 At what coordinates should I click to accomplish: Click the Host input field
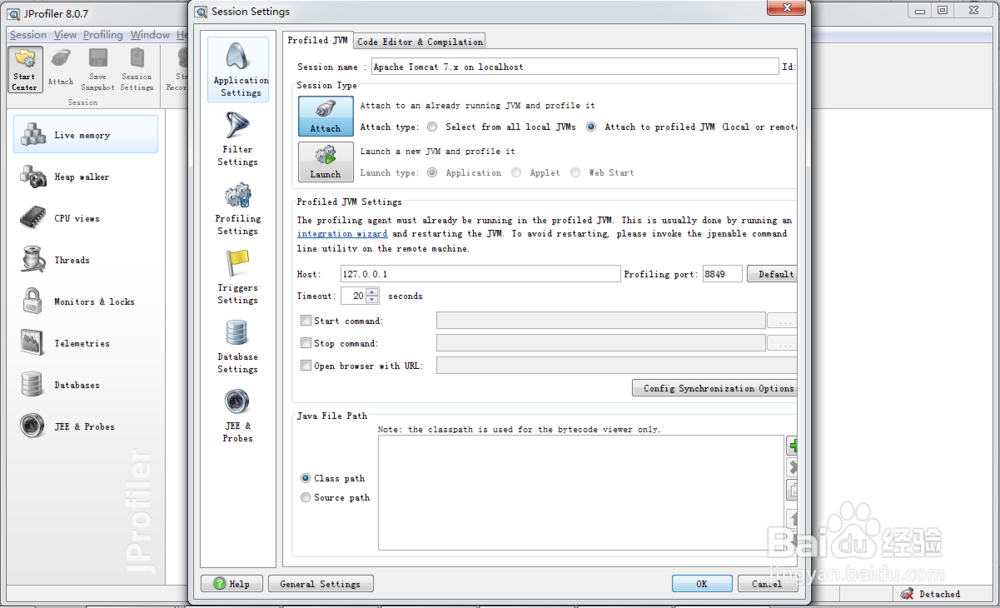tap(480, 274)
